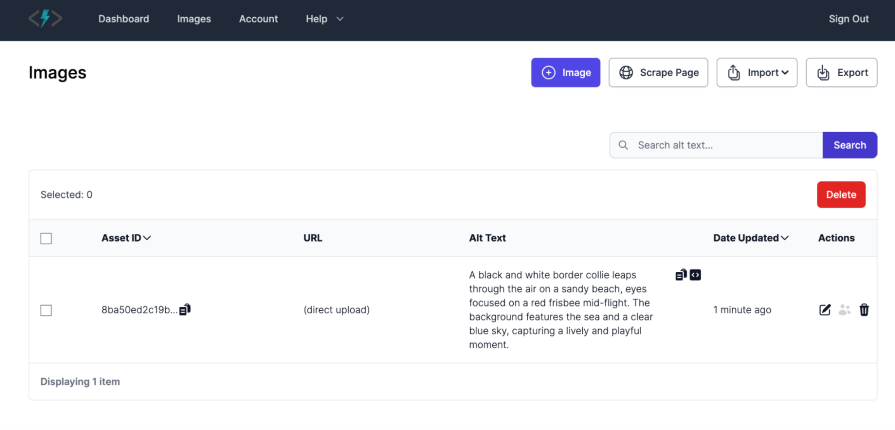Copy alt text as HTML code
Screen dimensions: 895x430
695,275
